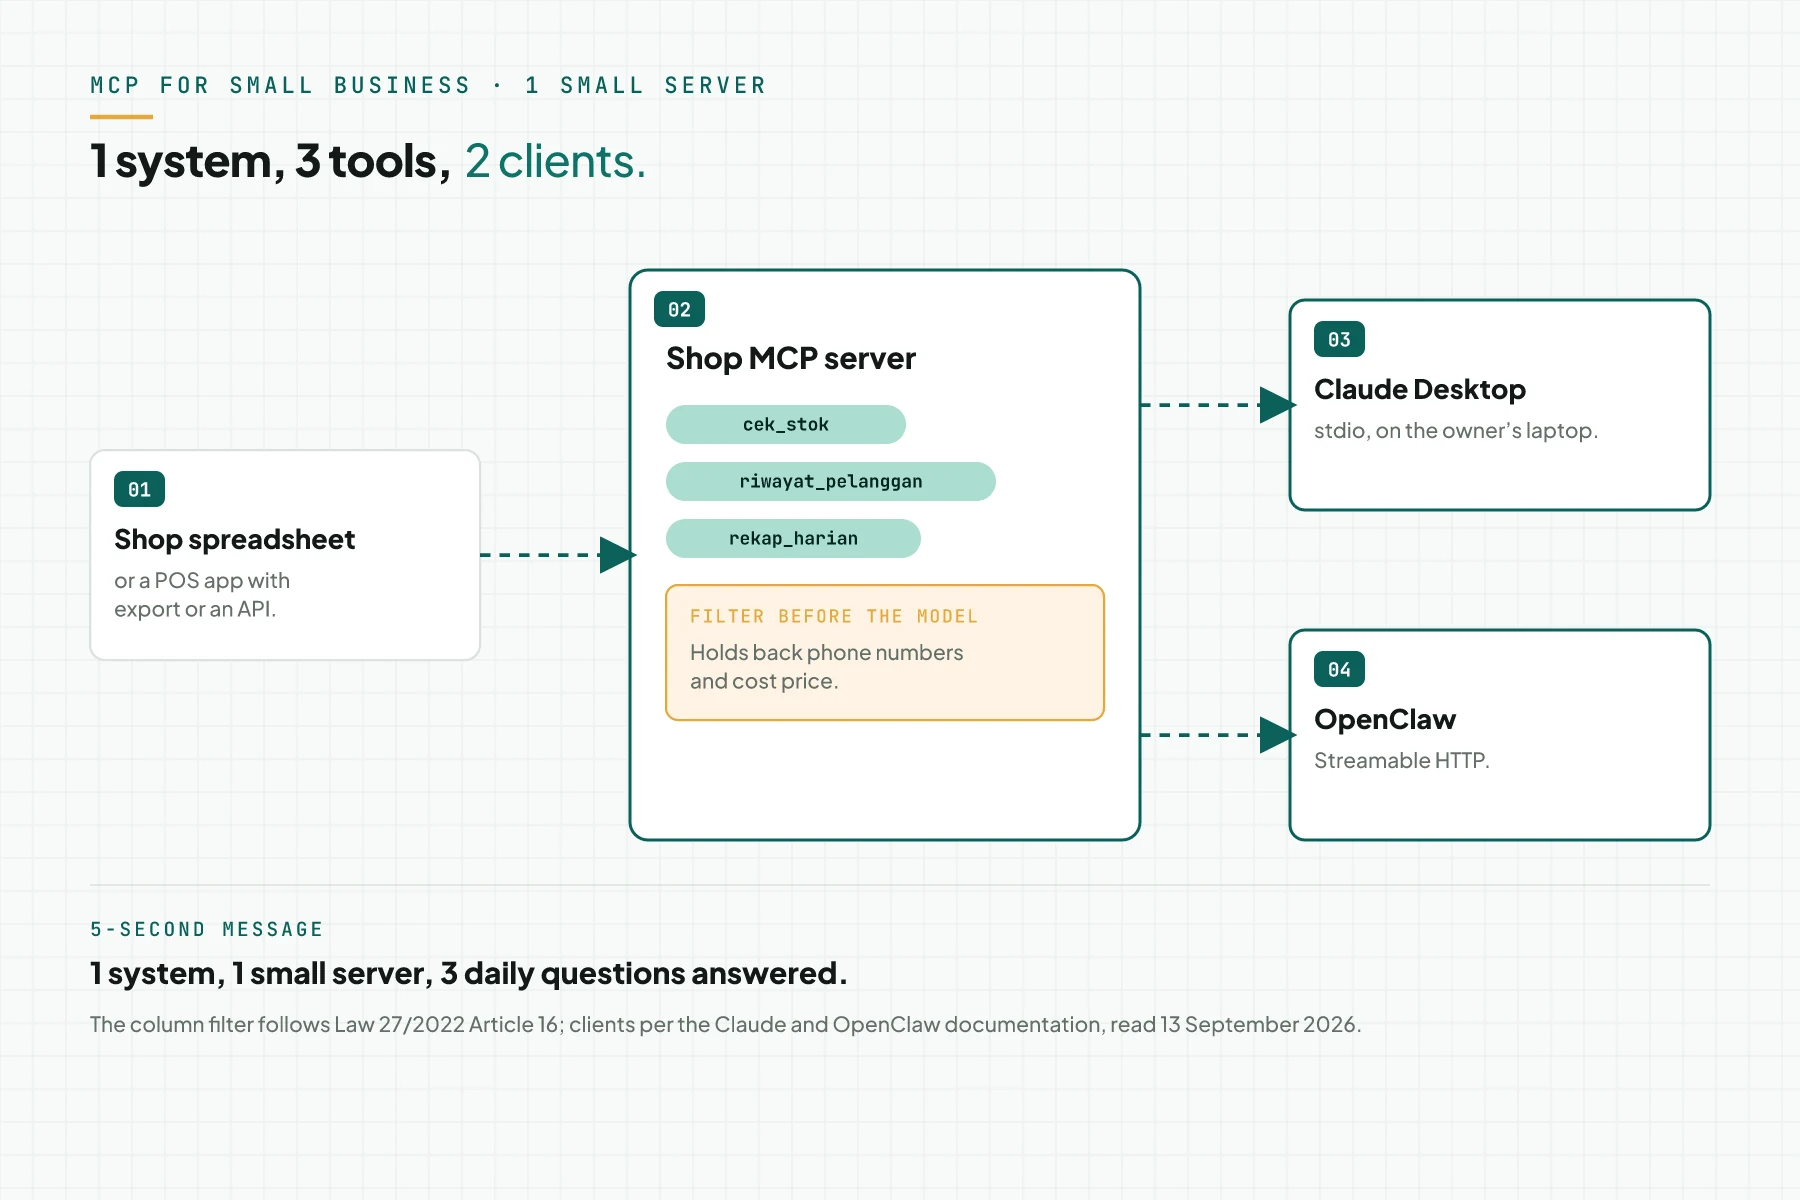1800x1200 pixels.
Task: Click the Shop MCP server title
Action: (x=791, y=358)
